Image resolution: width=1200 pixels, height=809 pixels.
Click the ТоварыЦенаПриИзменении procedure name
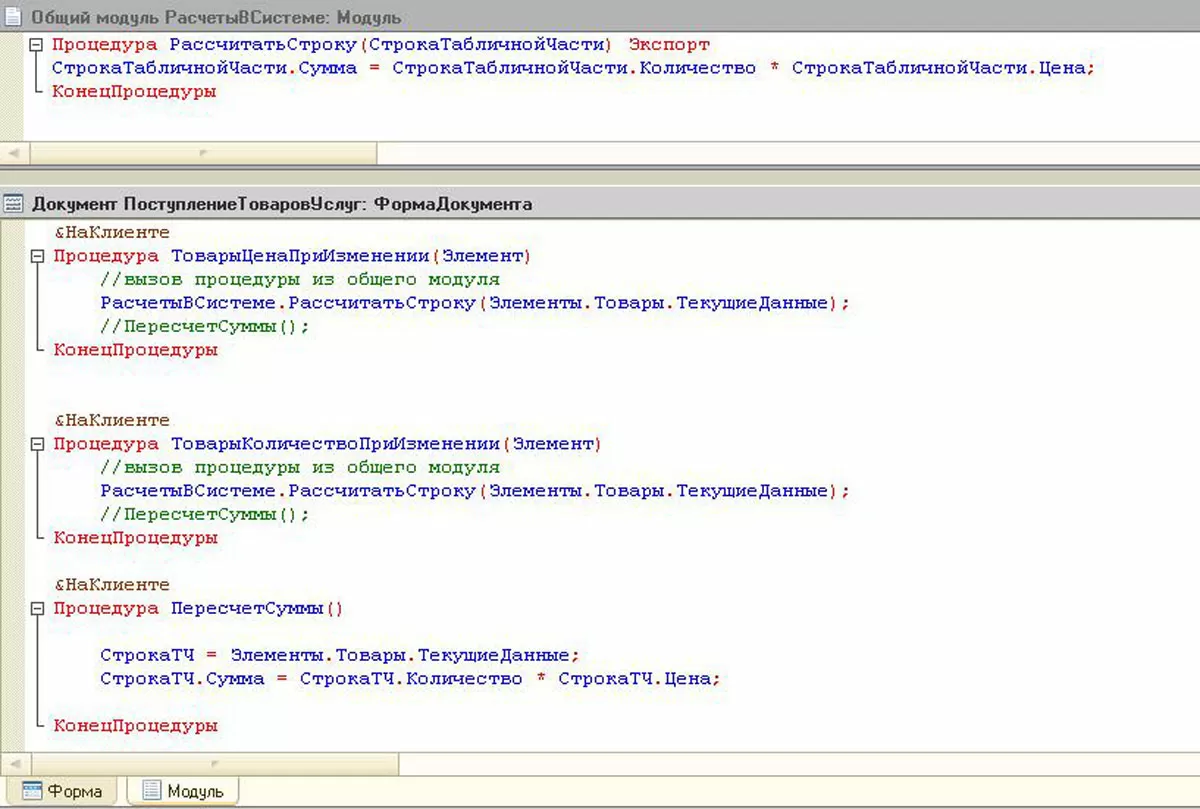[x=302, y=256]
